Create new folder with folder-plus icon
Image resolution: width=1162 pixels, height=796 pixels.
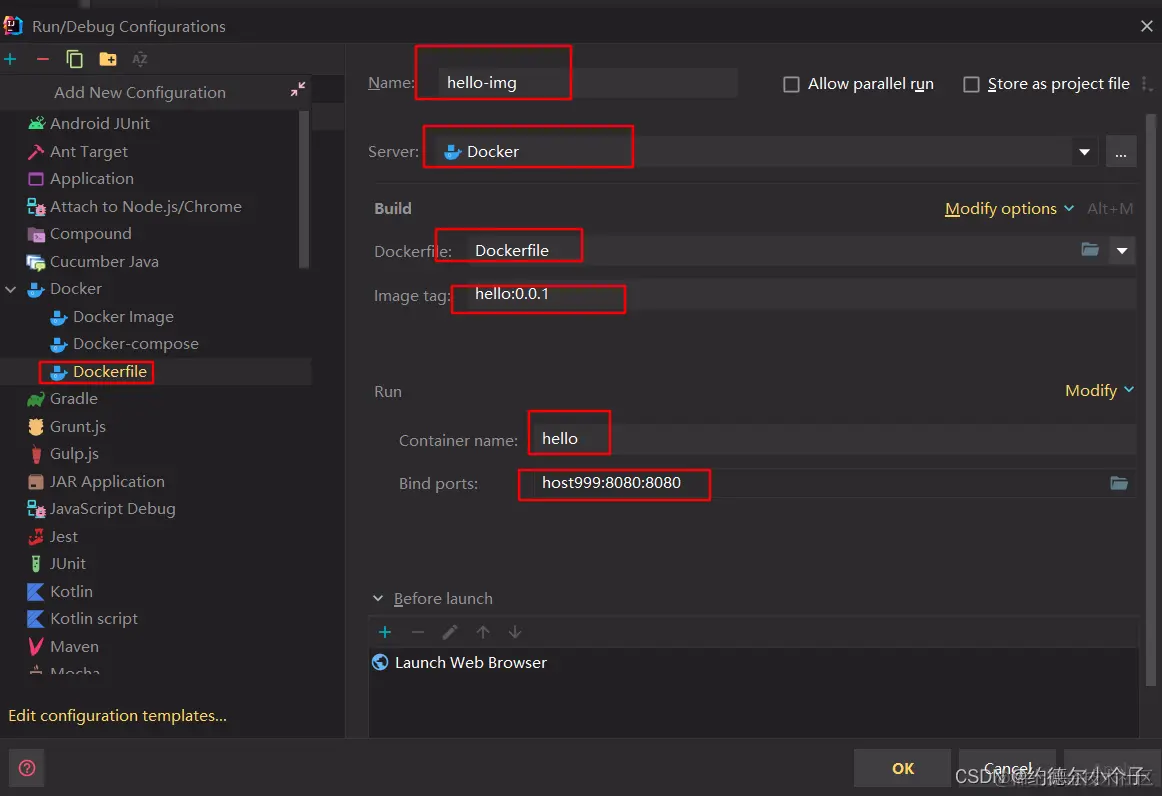pyautogui.click(x=108, y=59)
